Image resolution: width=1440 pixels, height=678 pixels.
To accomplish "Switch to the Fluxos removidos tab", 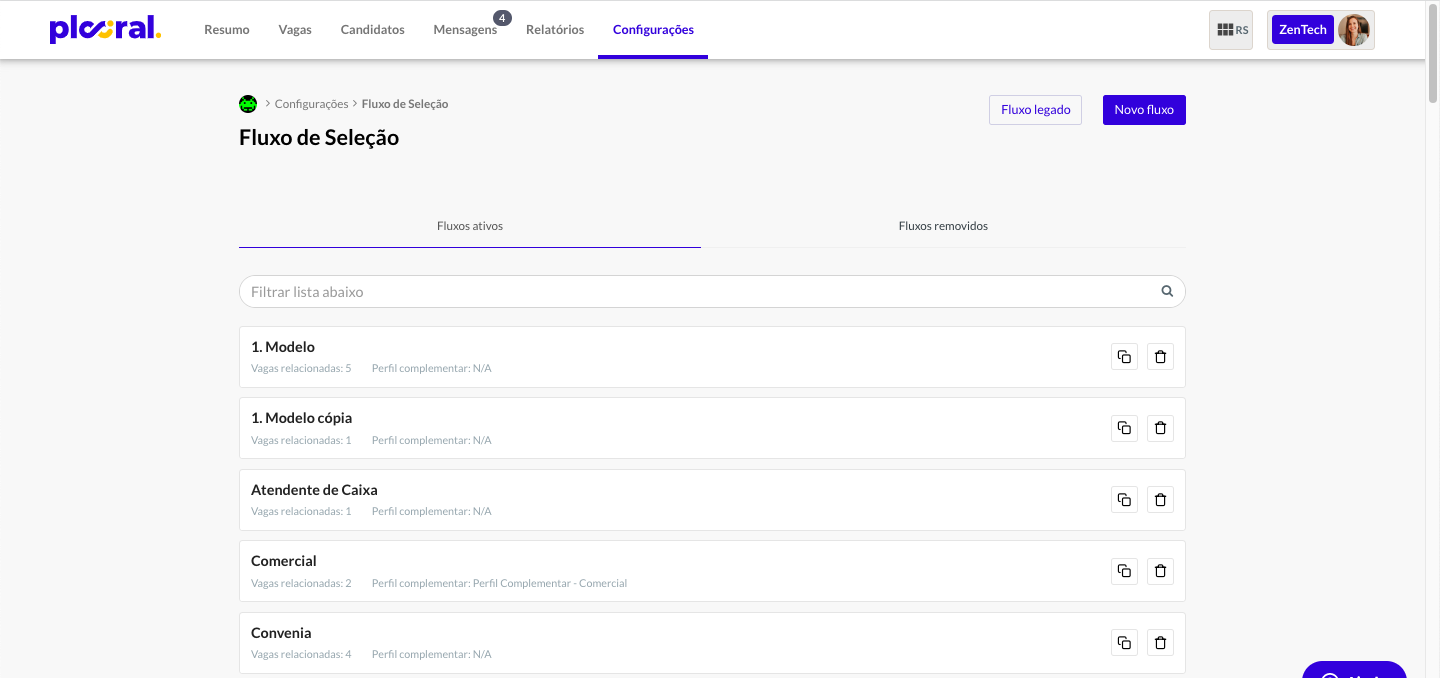I will pyautogui.click(x=943, y=226).
